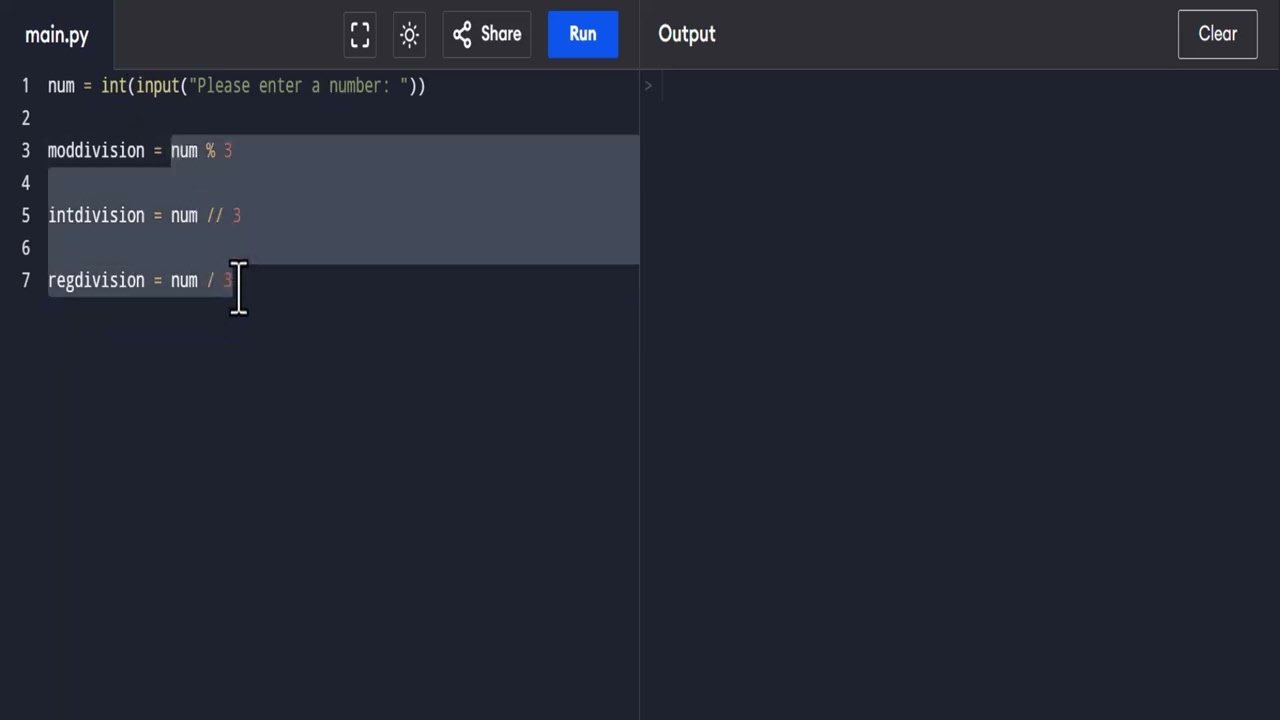Switch light/dark theme with the sun icon
Screen dimensions: 1280x720
409,35
